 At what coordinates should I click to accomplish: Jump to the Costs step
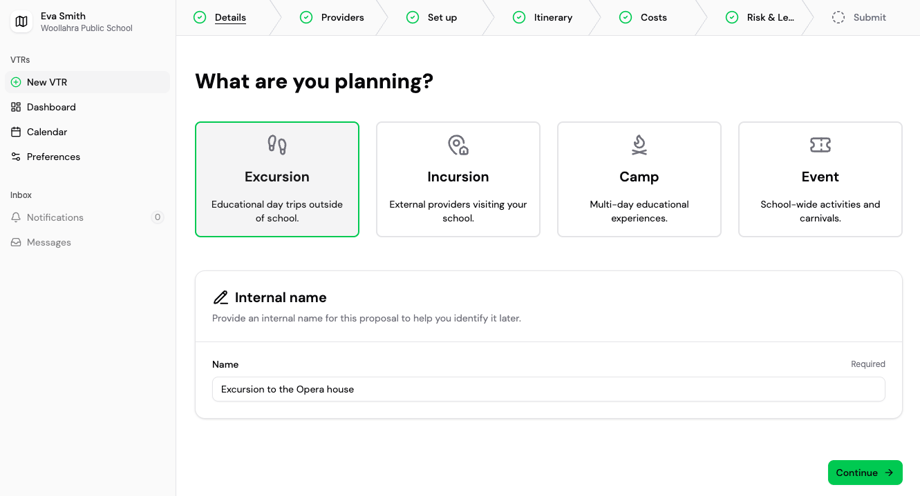point(643,17)
